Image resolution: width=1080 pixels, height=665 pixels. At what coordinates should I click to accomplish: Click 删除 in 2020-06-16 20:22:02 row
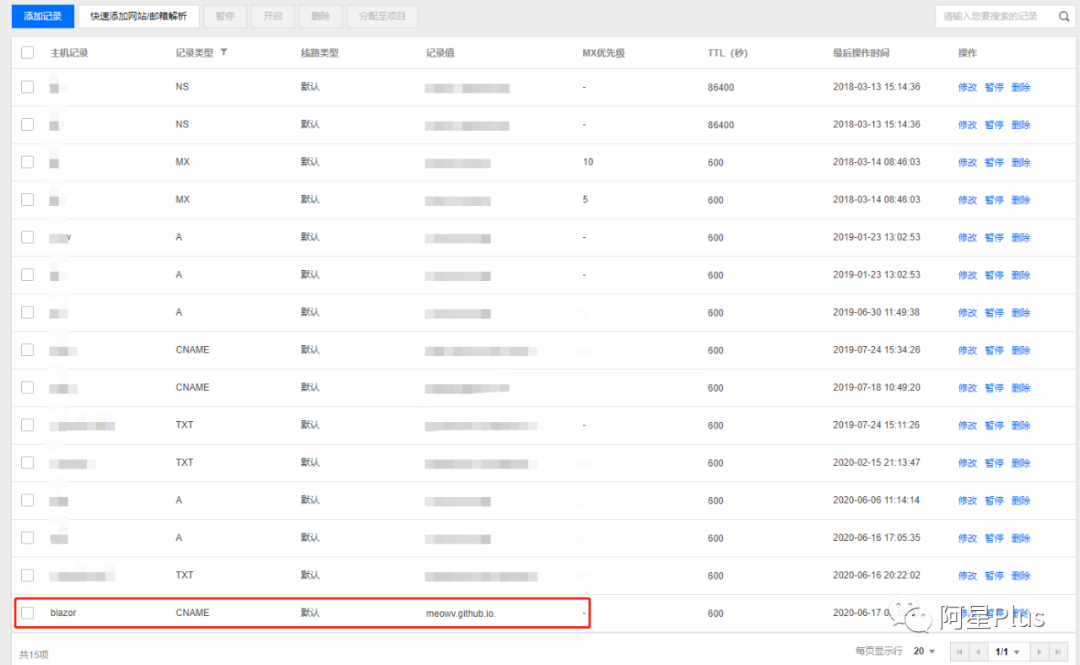pyautogui.click(x=1021, y=575)
